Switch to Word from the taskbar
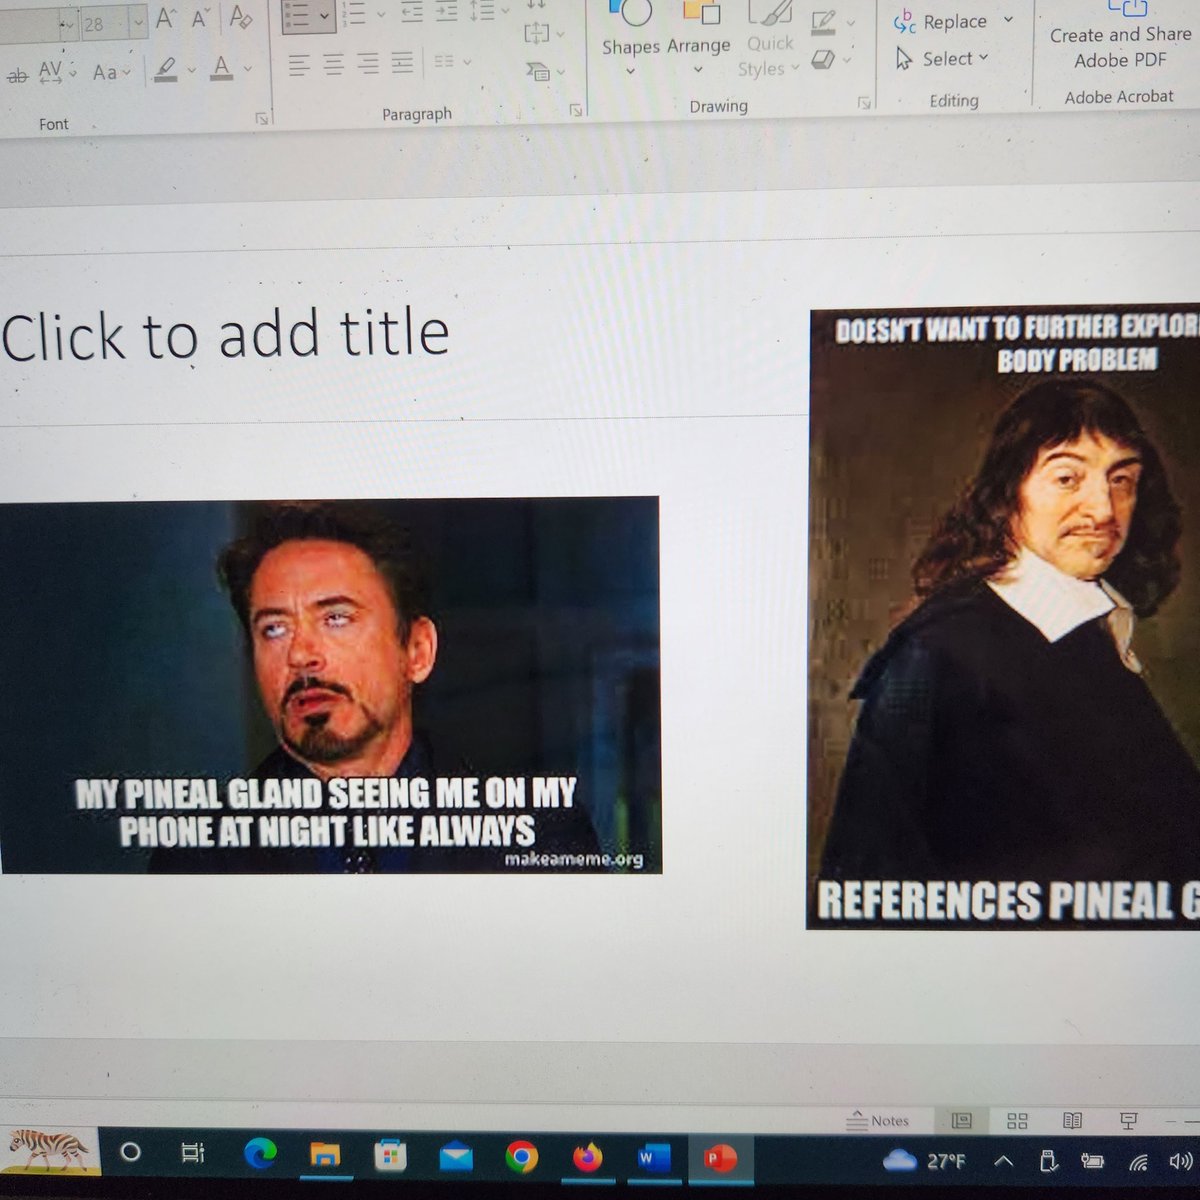This screenshot has height=1200, width=1200. [653, 1158]
